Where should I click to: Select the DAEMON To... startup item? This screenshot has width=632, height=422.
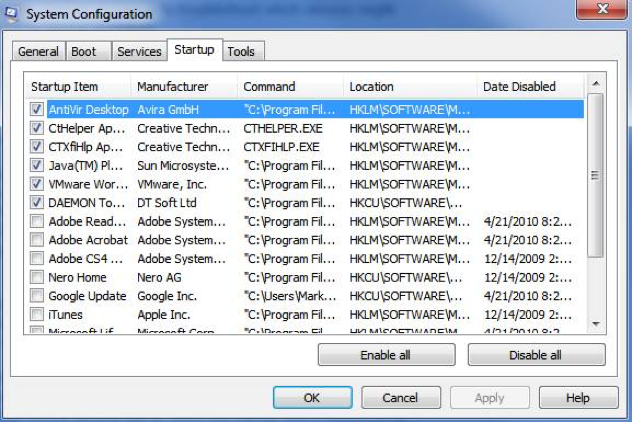pos(87,203)
